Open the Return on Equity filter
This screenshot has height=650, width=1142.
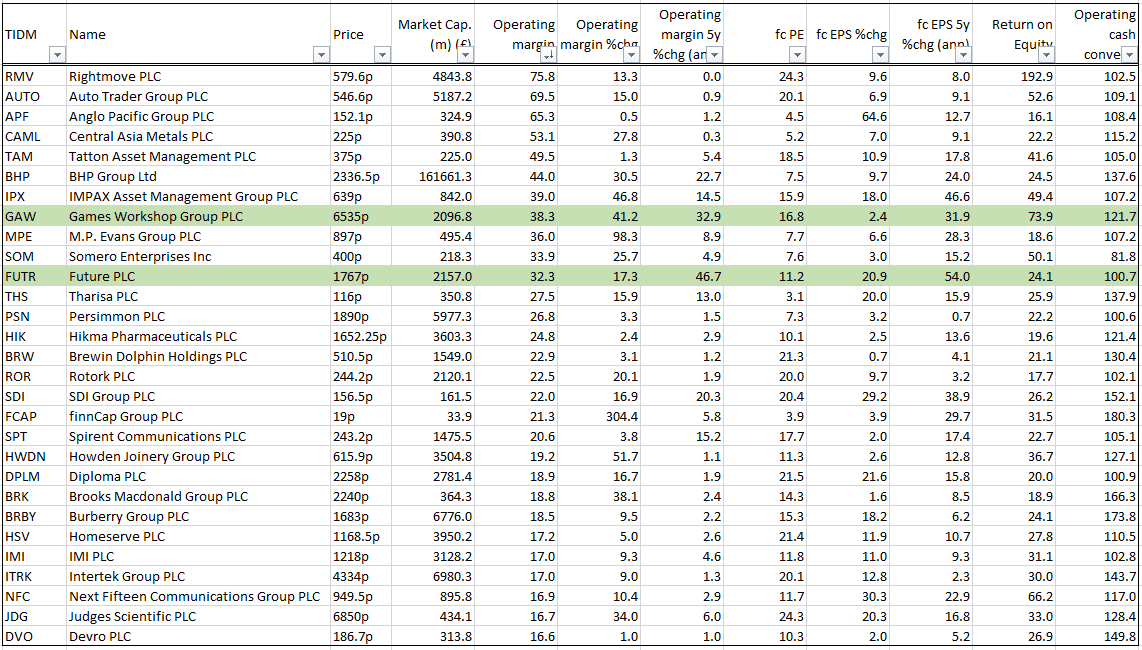click(x=1047, y=55)
